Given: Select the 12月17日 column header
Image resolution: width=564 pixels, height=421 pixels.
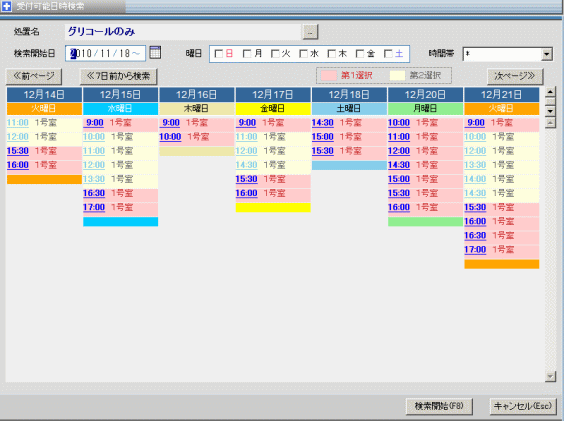Looking at the screenshot, I should (273, 95).
